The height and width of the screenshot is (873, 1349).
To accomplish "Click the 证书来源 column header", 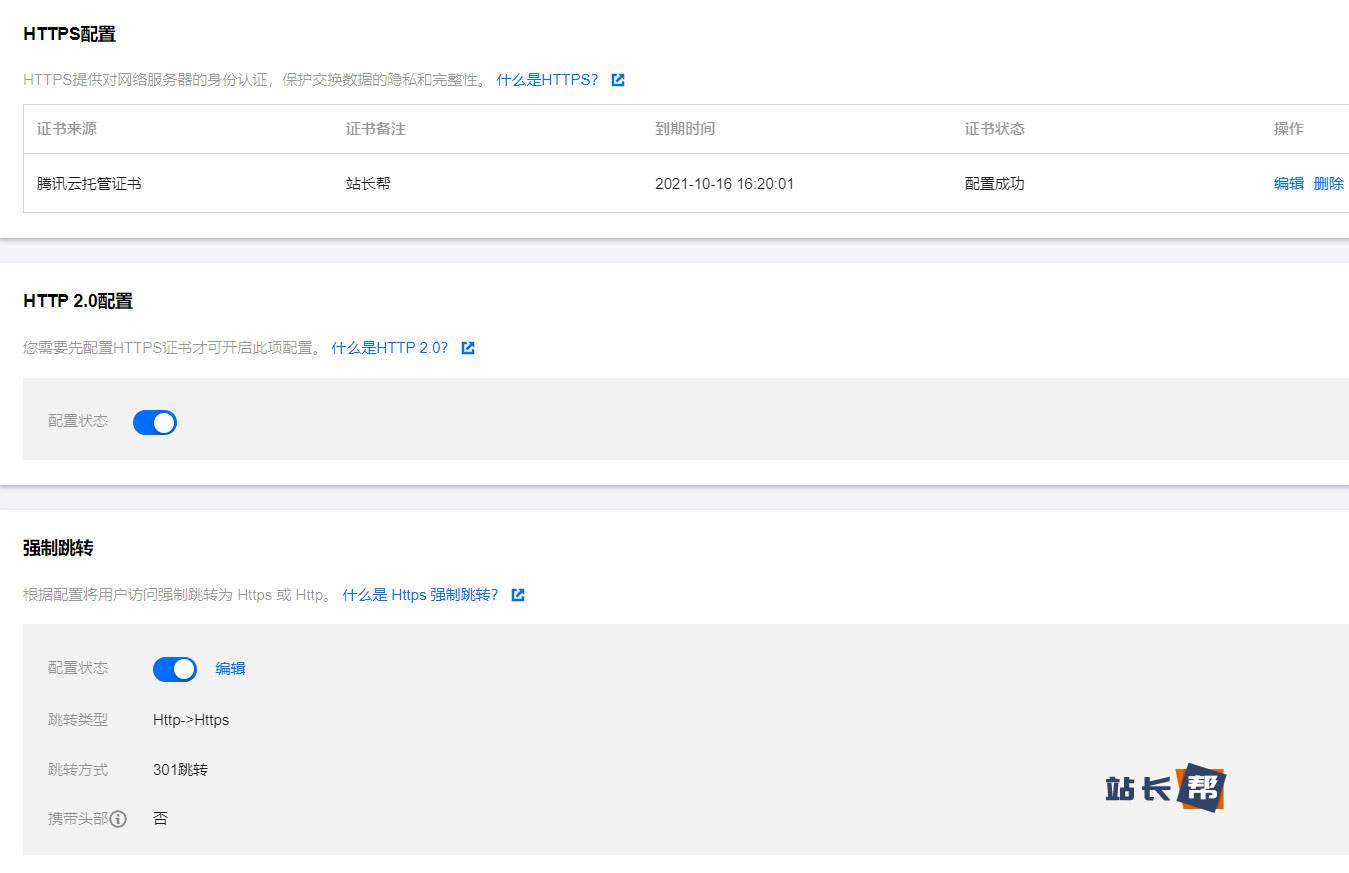I will [67, 129].
